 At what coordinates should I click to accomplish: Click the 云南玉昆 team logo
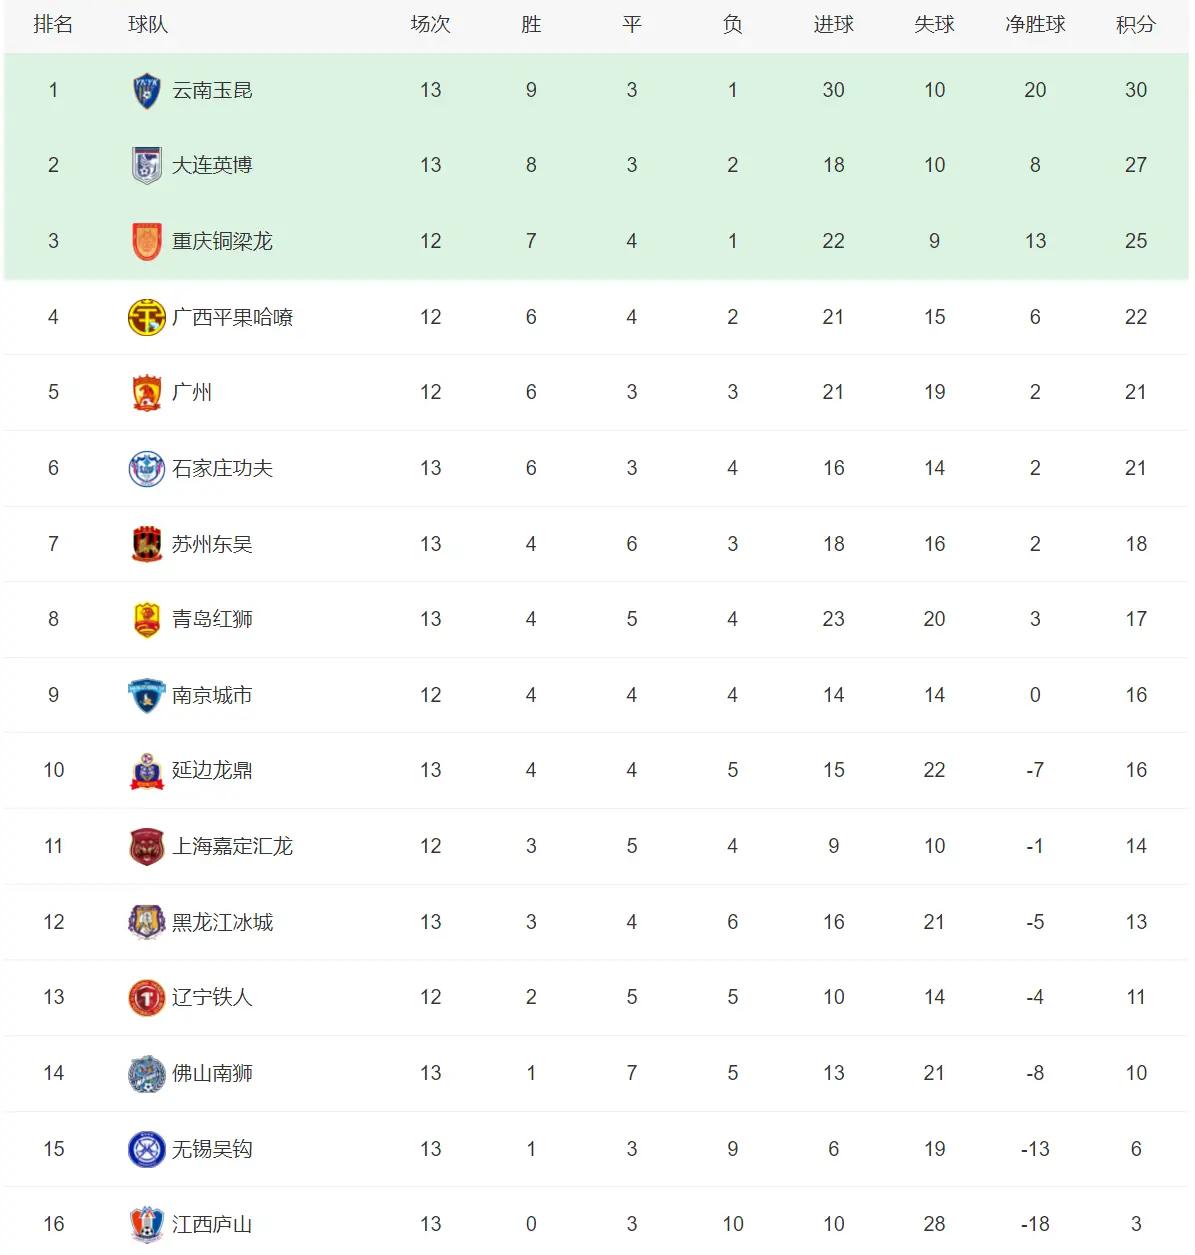click(147, 91)
